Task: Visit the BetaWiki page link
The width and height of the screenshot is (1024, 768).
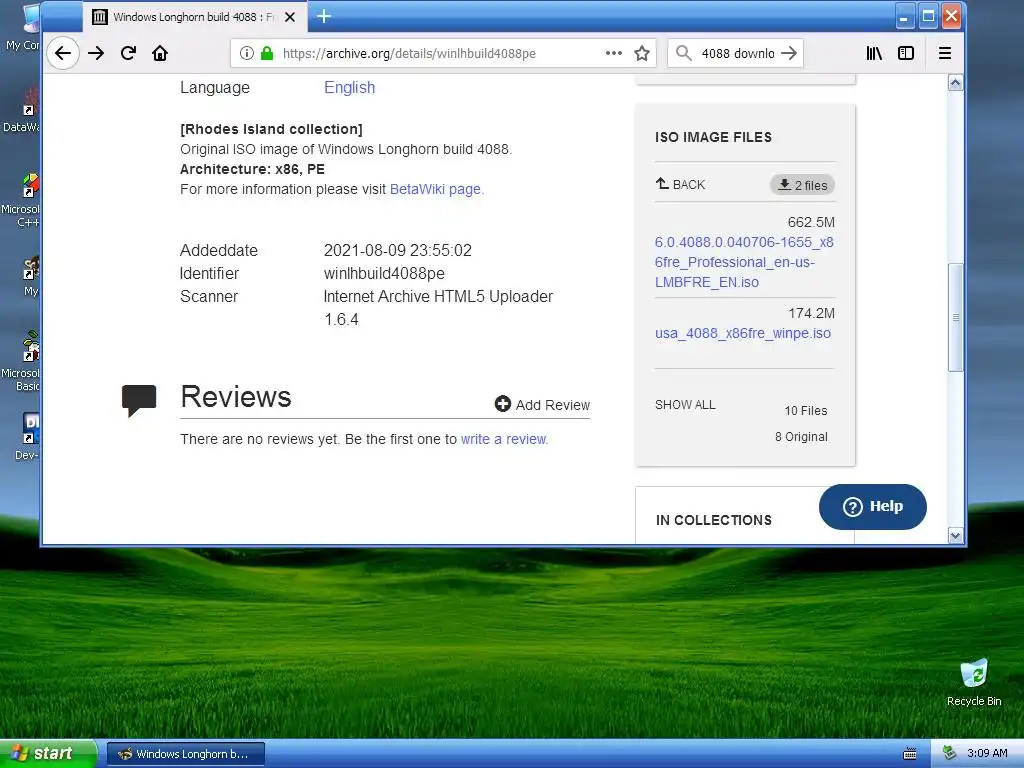Action: (436, 189)
